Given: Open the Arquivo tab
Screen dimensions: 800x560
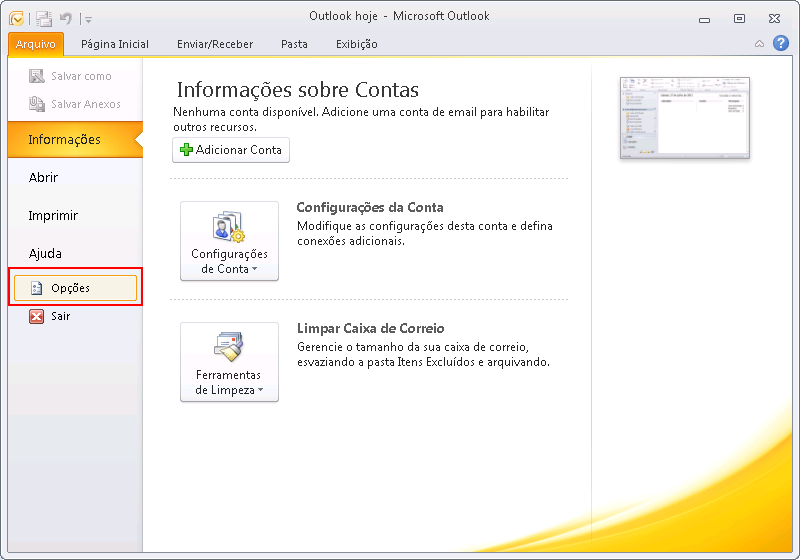Looking at the screenshot, I should [36, 44].
